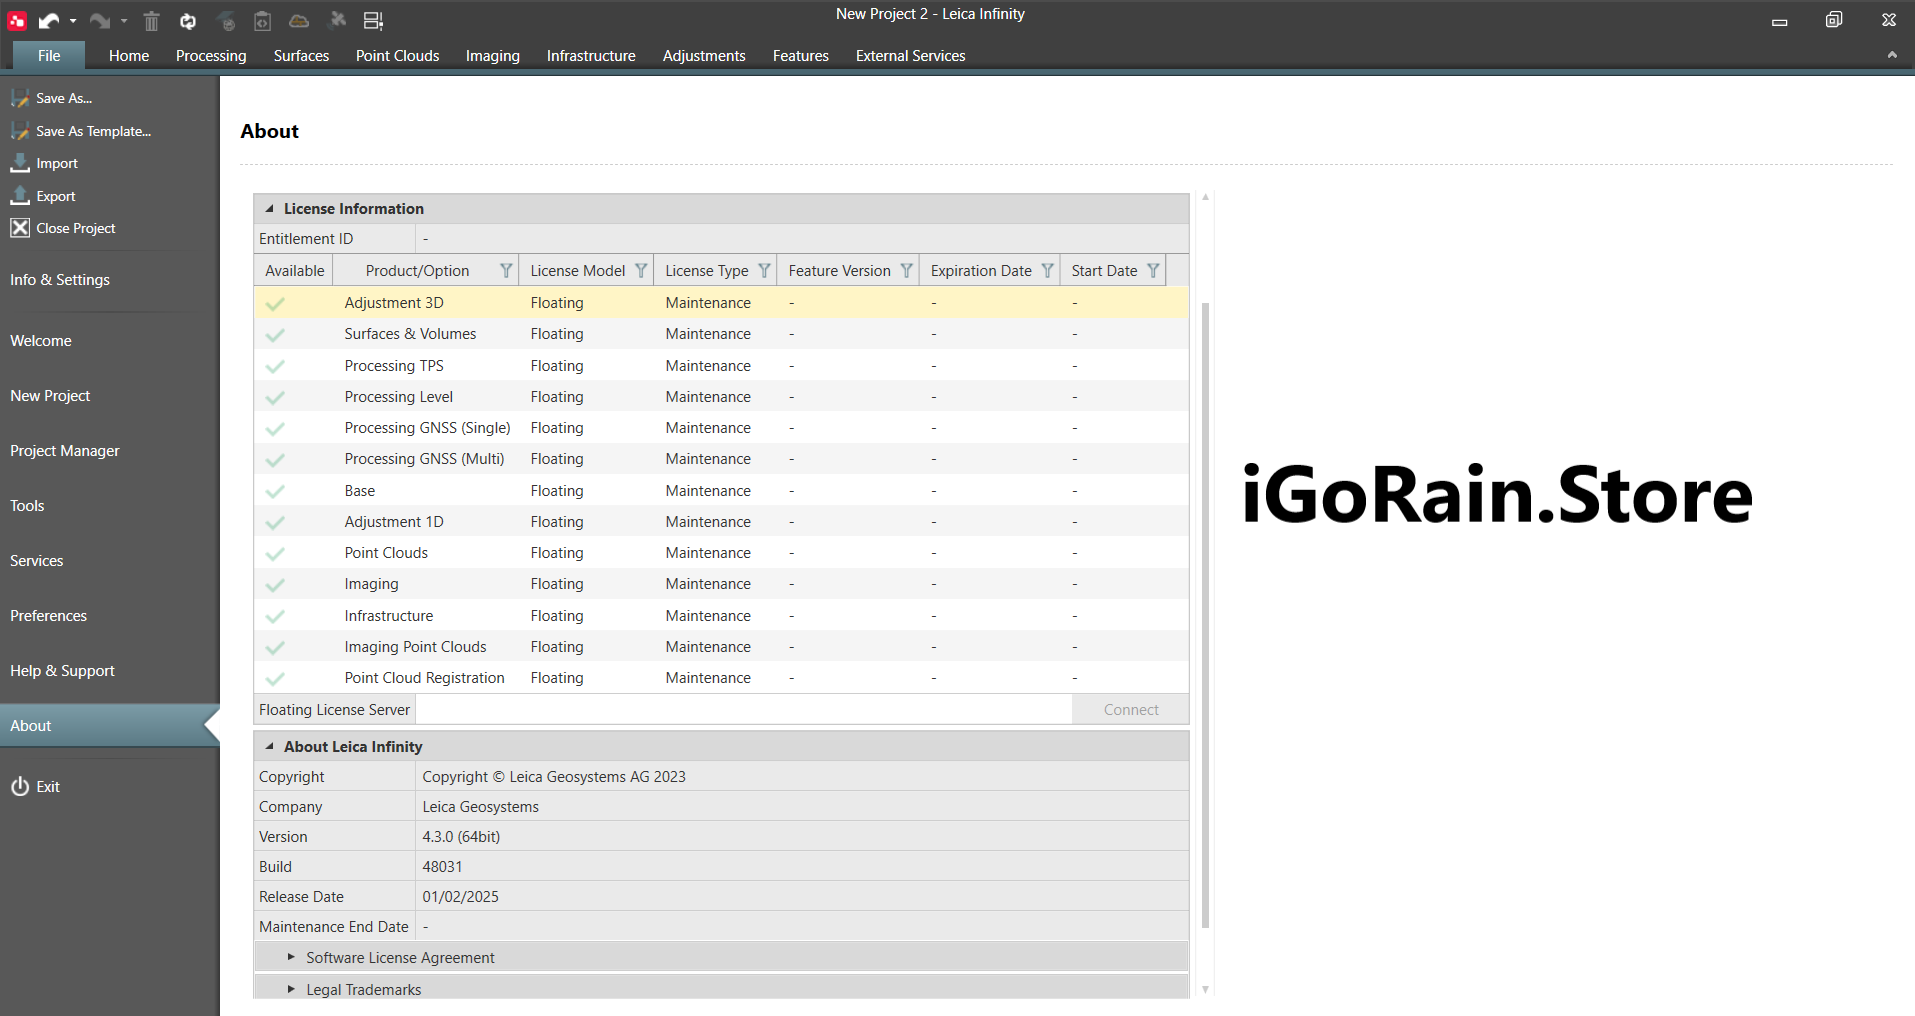The height and width of the screenshot is (1016, 1915).
Task: Switch to the Point Clouds ribbon tab
Action: click(397, 56)
